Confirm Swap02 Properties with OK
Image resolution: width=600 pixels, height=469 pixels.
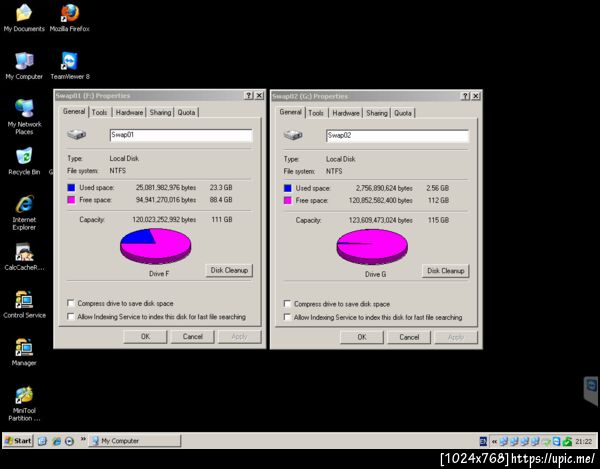[362, 337]
